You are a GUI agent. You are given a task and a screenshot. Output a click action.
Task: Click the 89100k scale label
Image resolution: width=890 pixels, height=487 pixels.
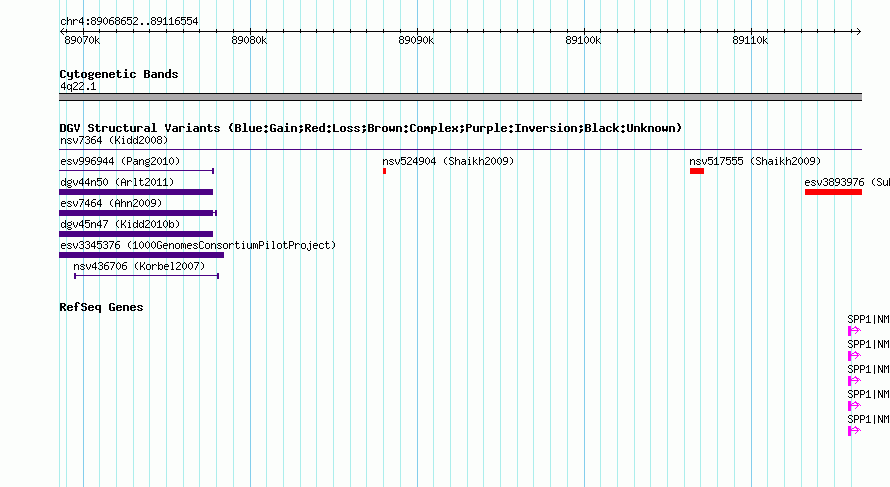point(583,40)
